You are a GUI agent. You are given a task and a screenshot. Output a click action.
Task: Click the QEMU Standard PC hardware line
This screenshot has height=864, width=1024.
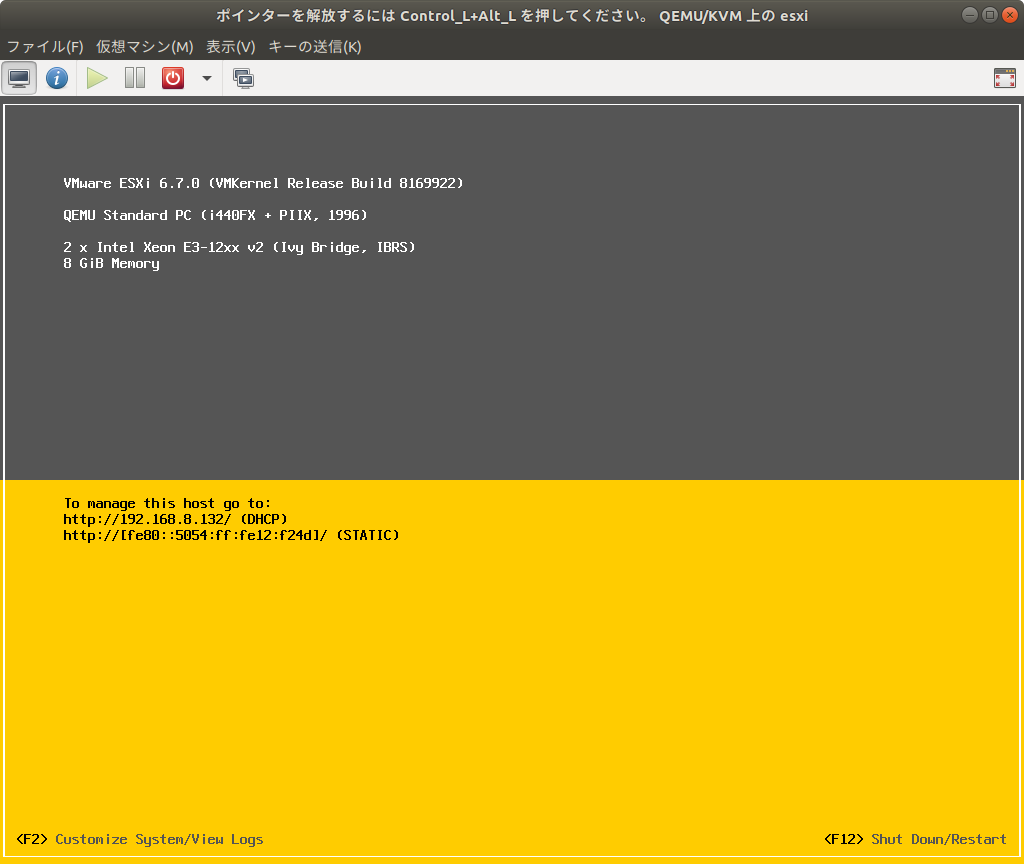215,216
